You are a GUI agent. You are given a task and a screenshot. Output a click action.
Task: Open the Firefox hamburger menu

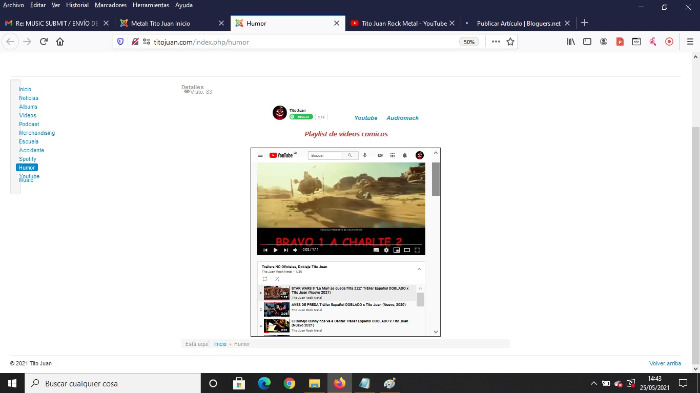pos(690,42)
